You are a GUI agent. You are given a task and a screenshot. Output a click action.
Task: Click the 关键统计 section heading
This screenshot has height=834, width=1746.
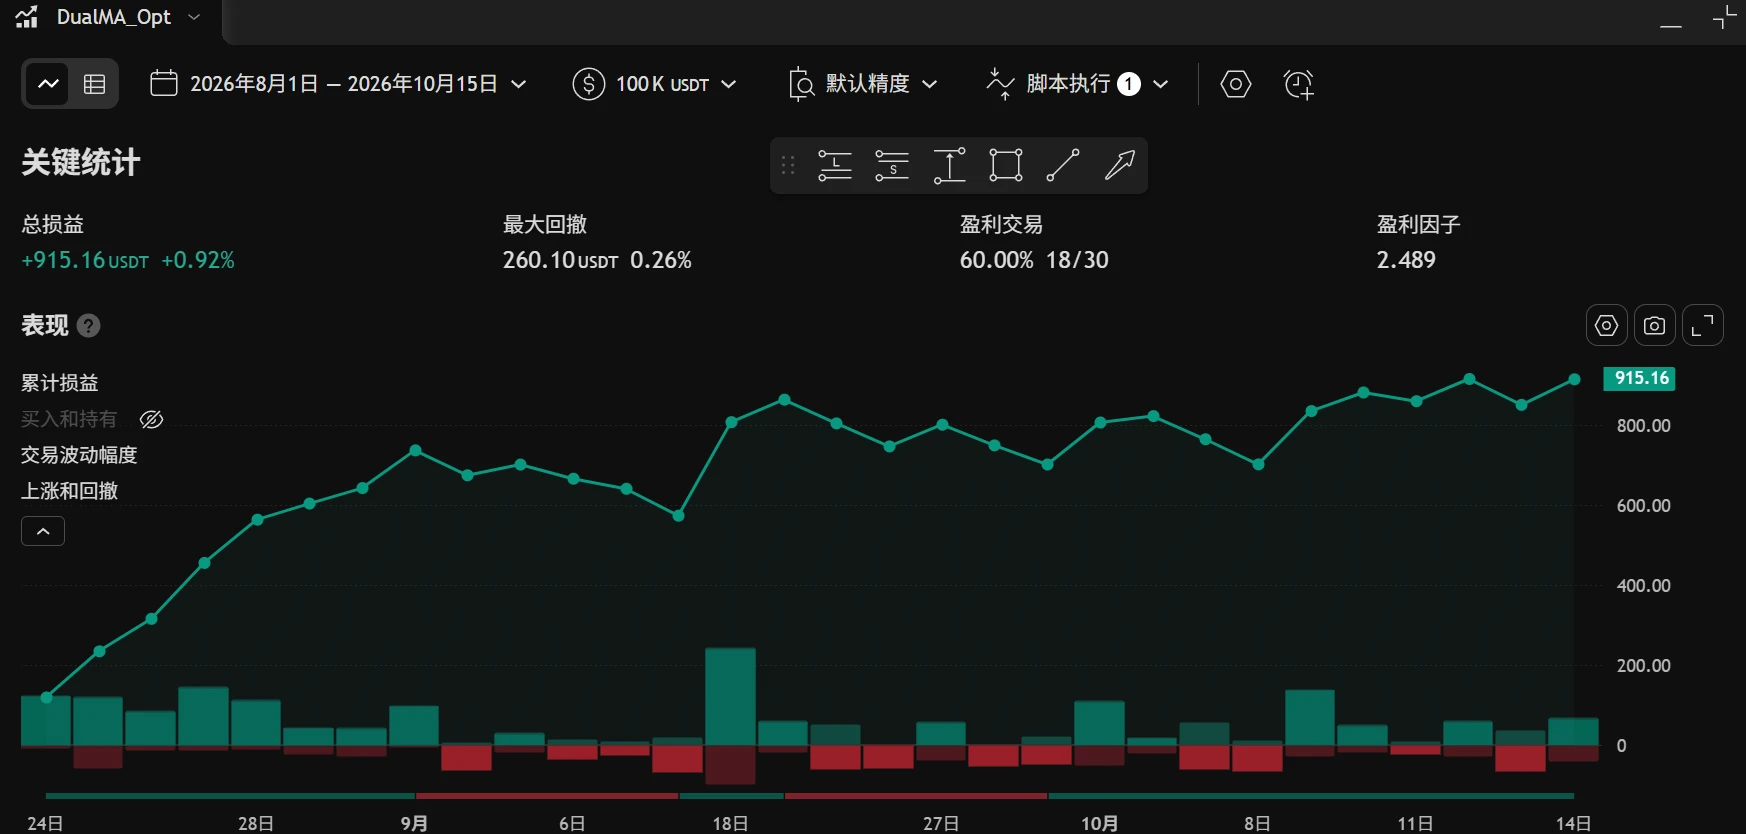[x=81, y=162]
